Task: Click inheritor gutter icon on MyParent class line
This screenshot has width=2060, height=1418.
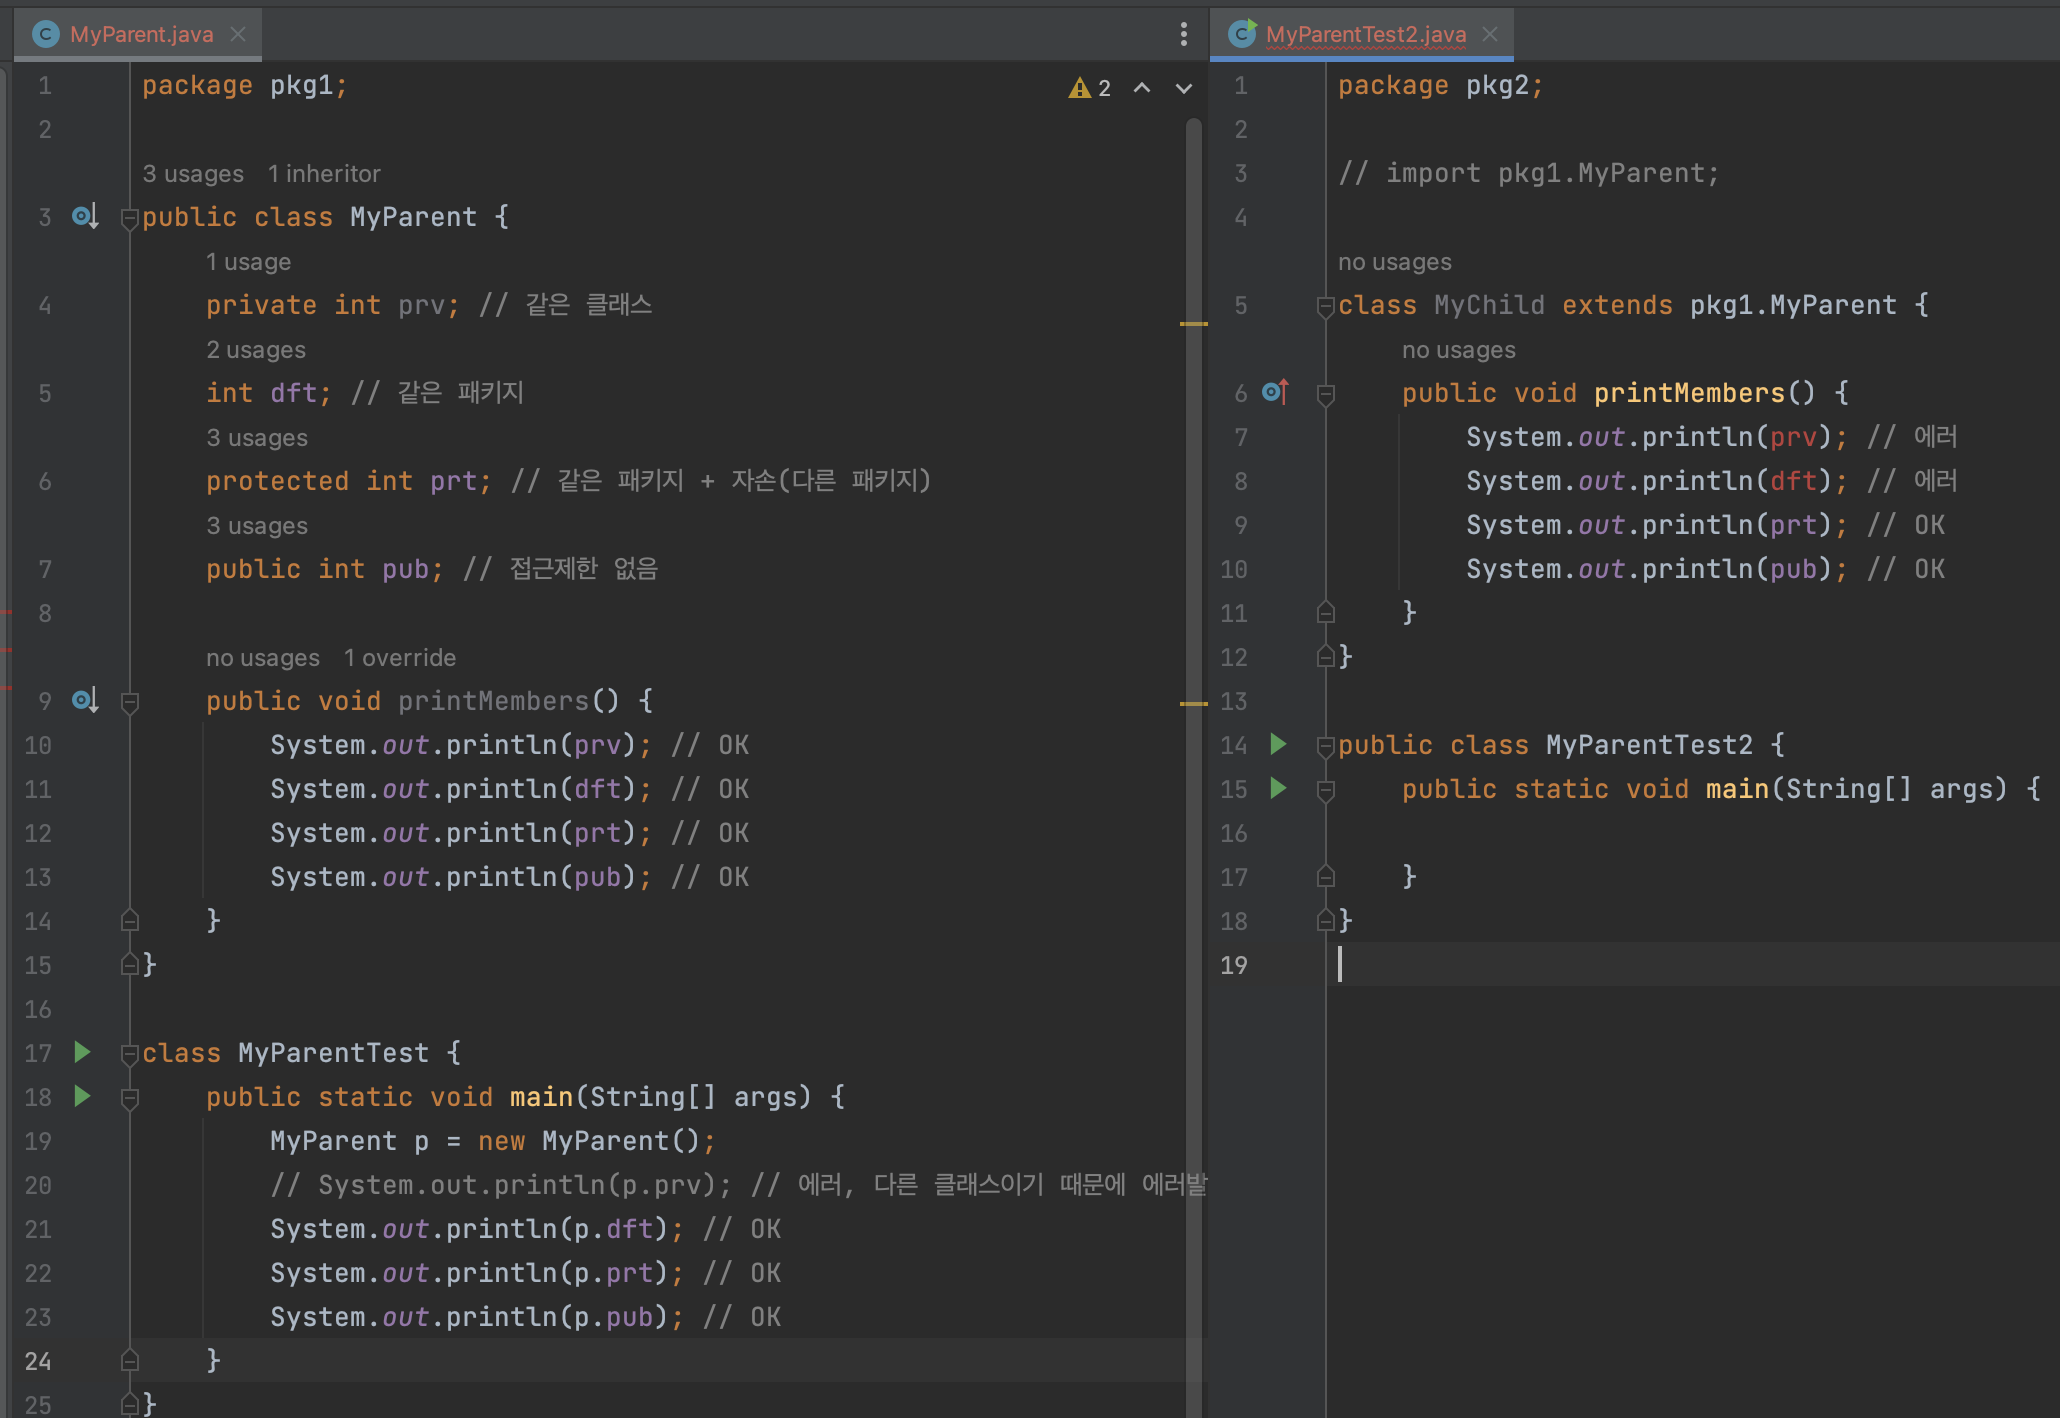Action: click(x=84, y=216)
